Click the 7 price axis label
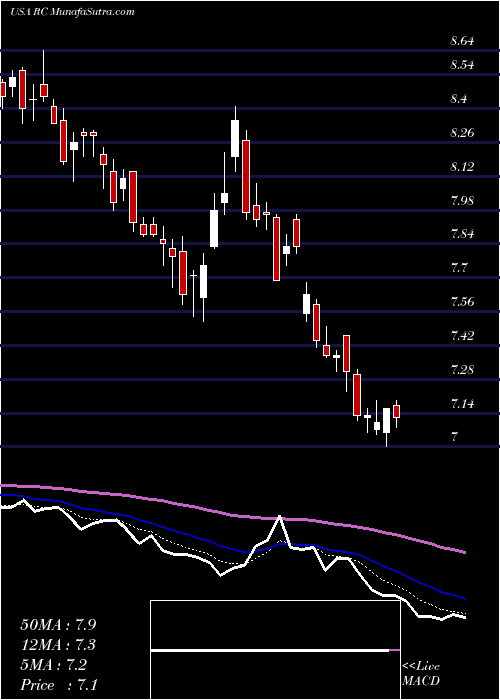This screenshot has height=700, width=500. (x=454, y=437)
